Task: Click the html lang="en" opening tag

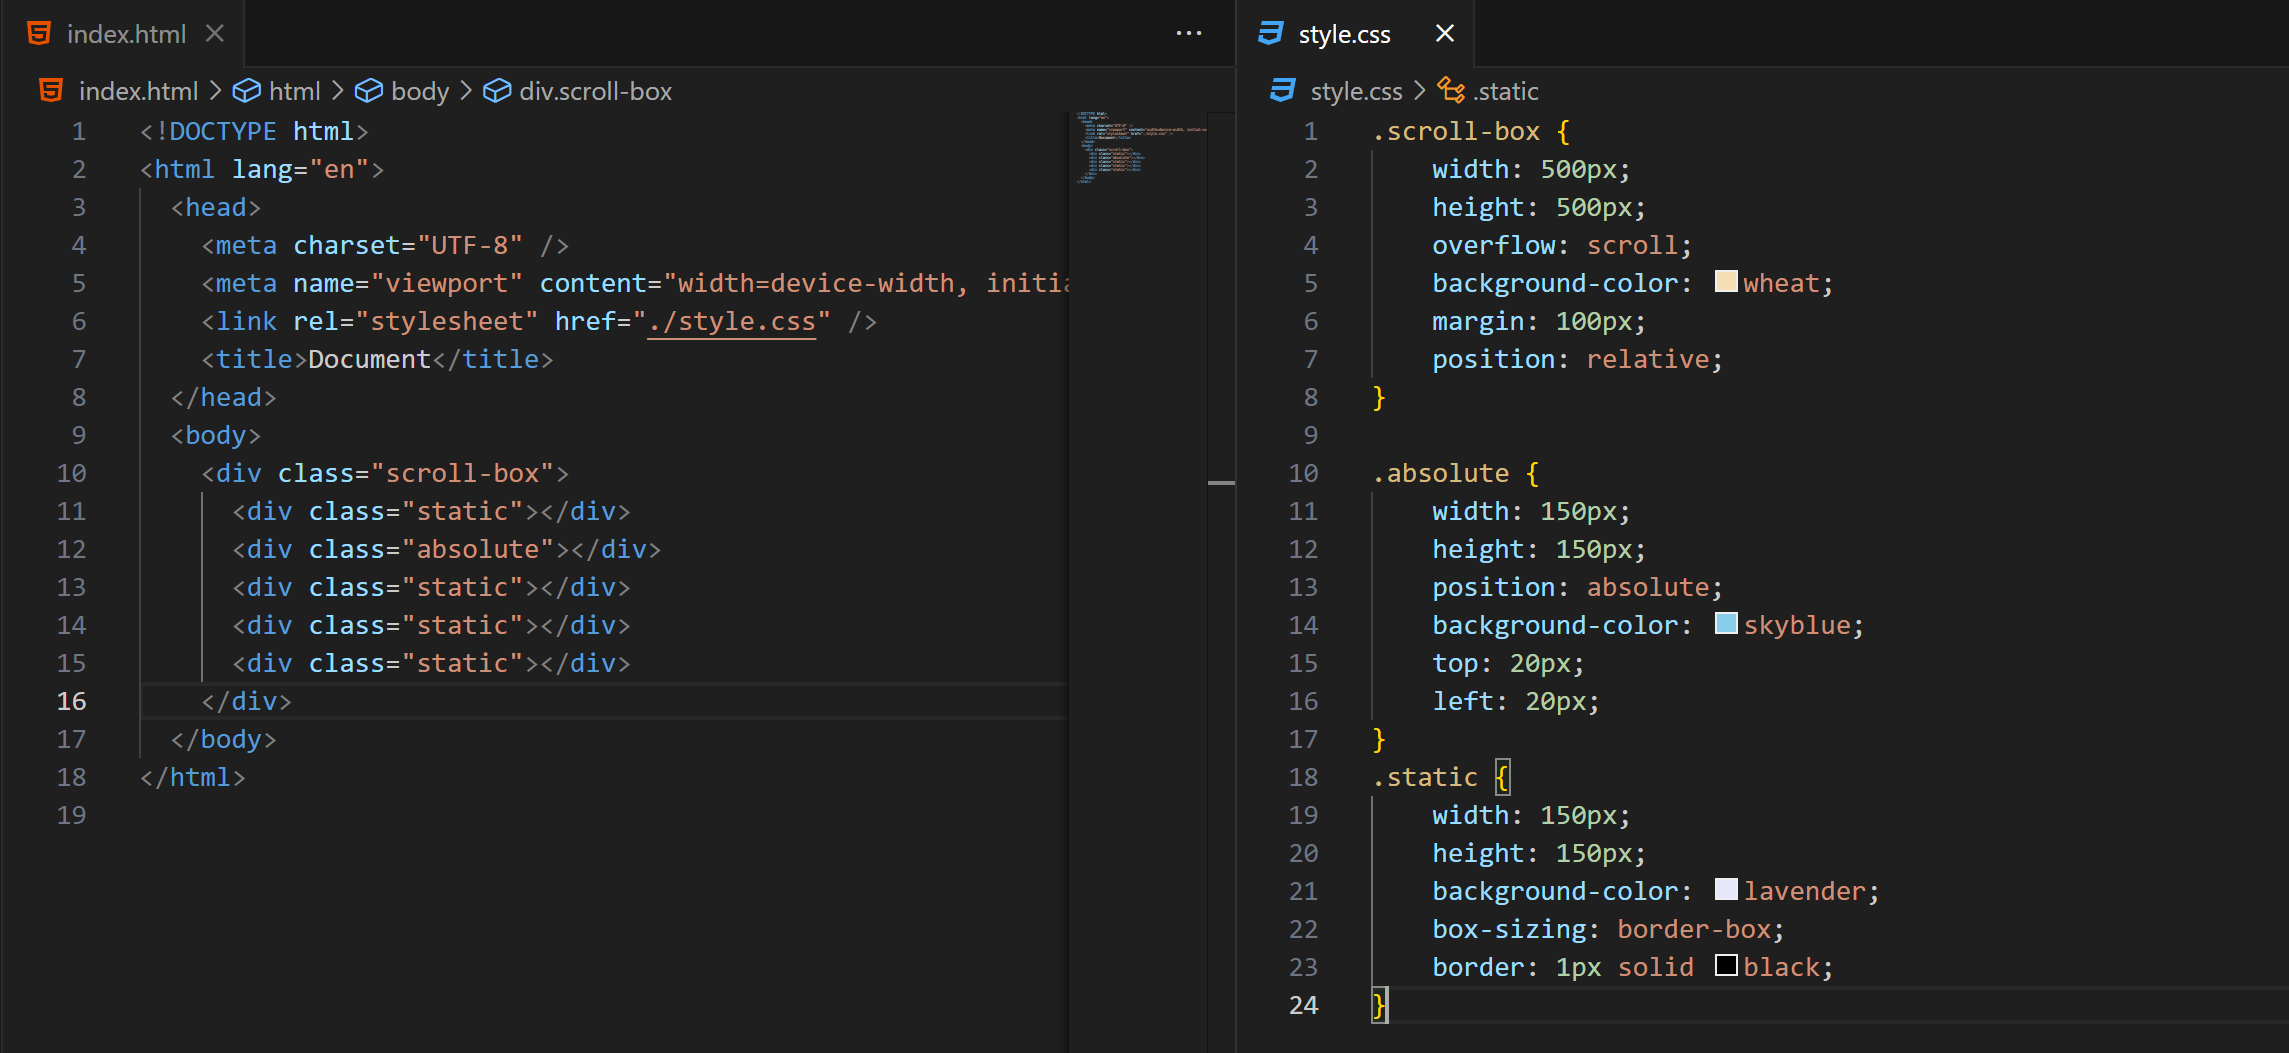Action: tap(262, 169)
